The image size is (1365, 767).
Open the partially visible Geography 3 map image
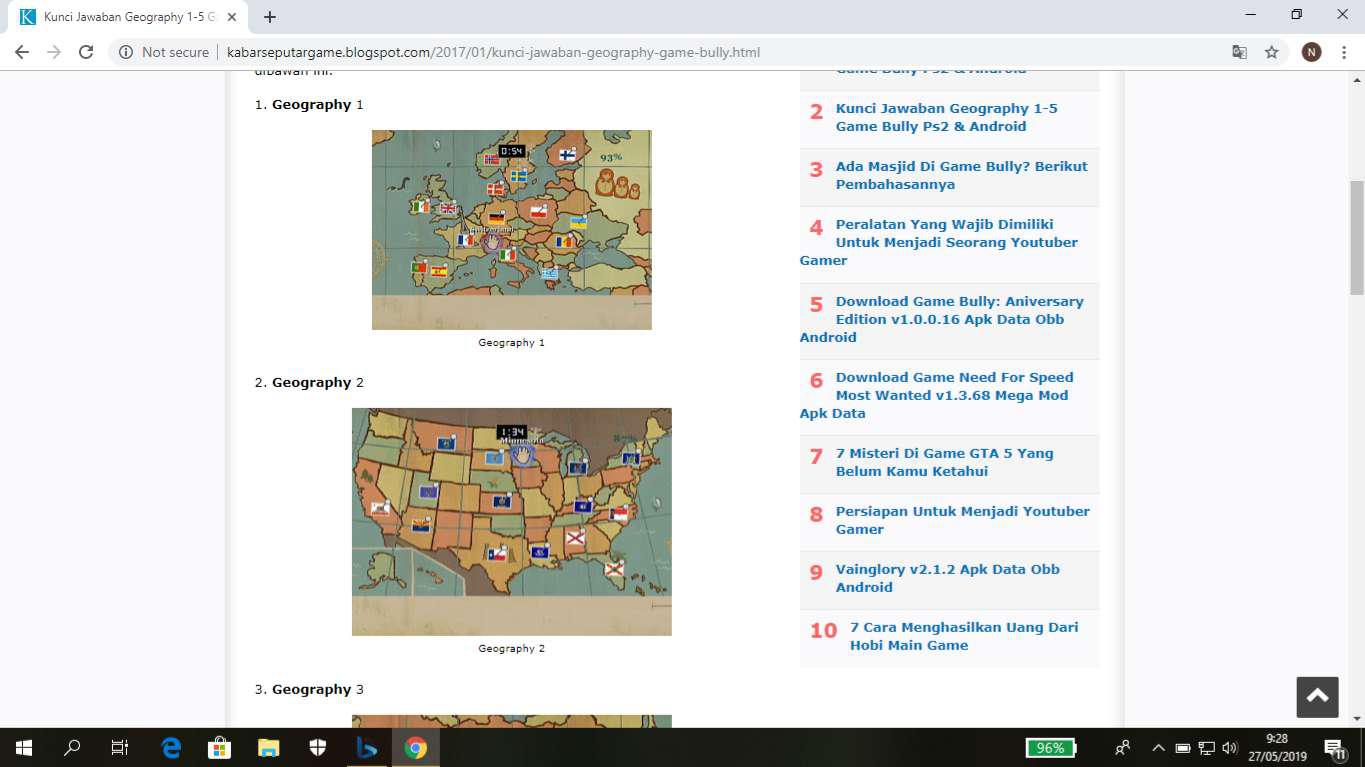[x=512, y=722]
